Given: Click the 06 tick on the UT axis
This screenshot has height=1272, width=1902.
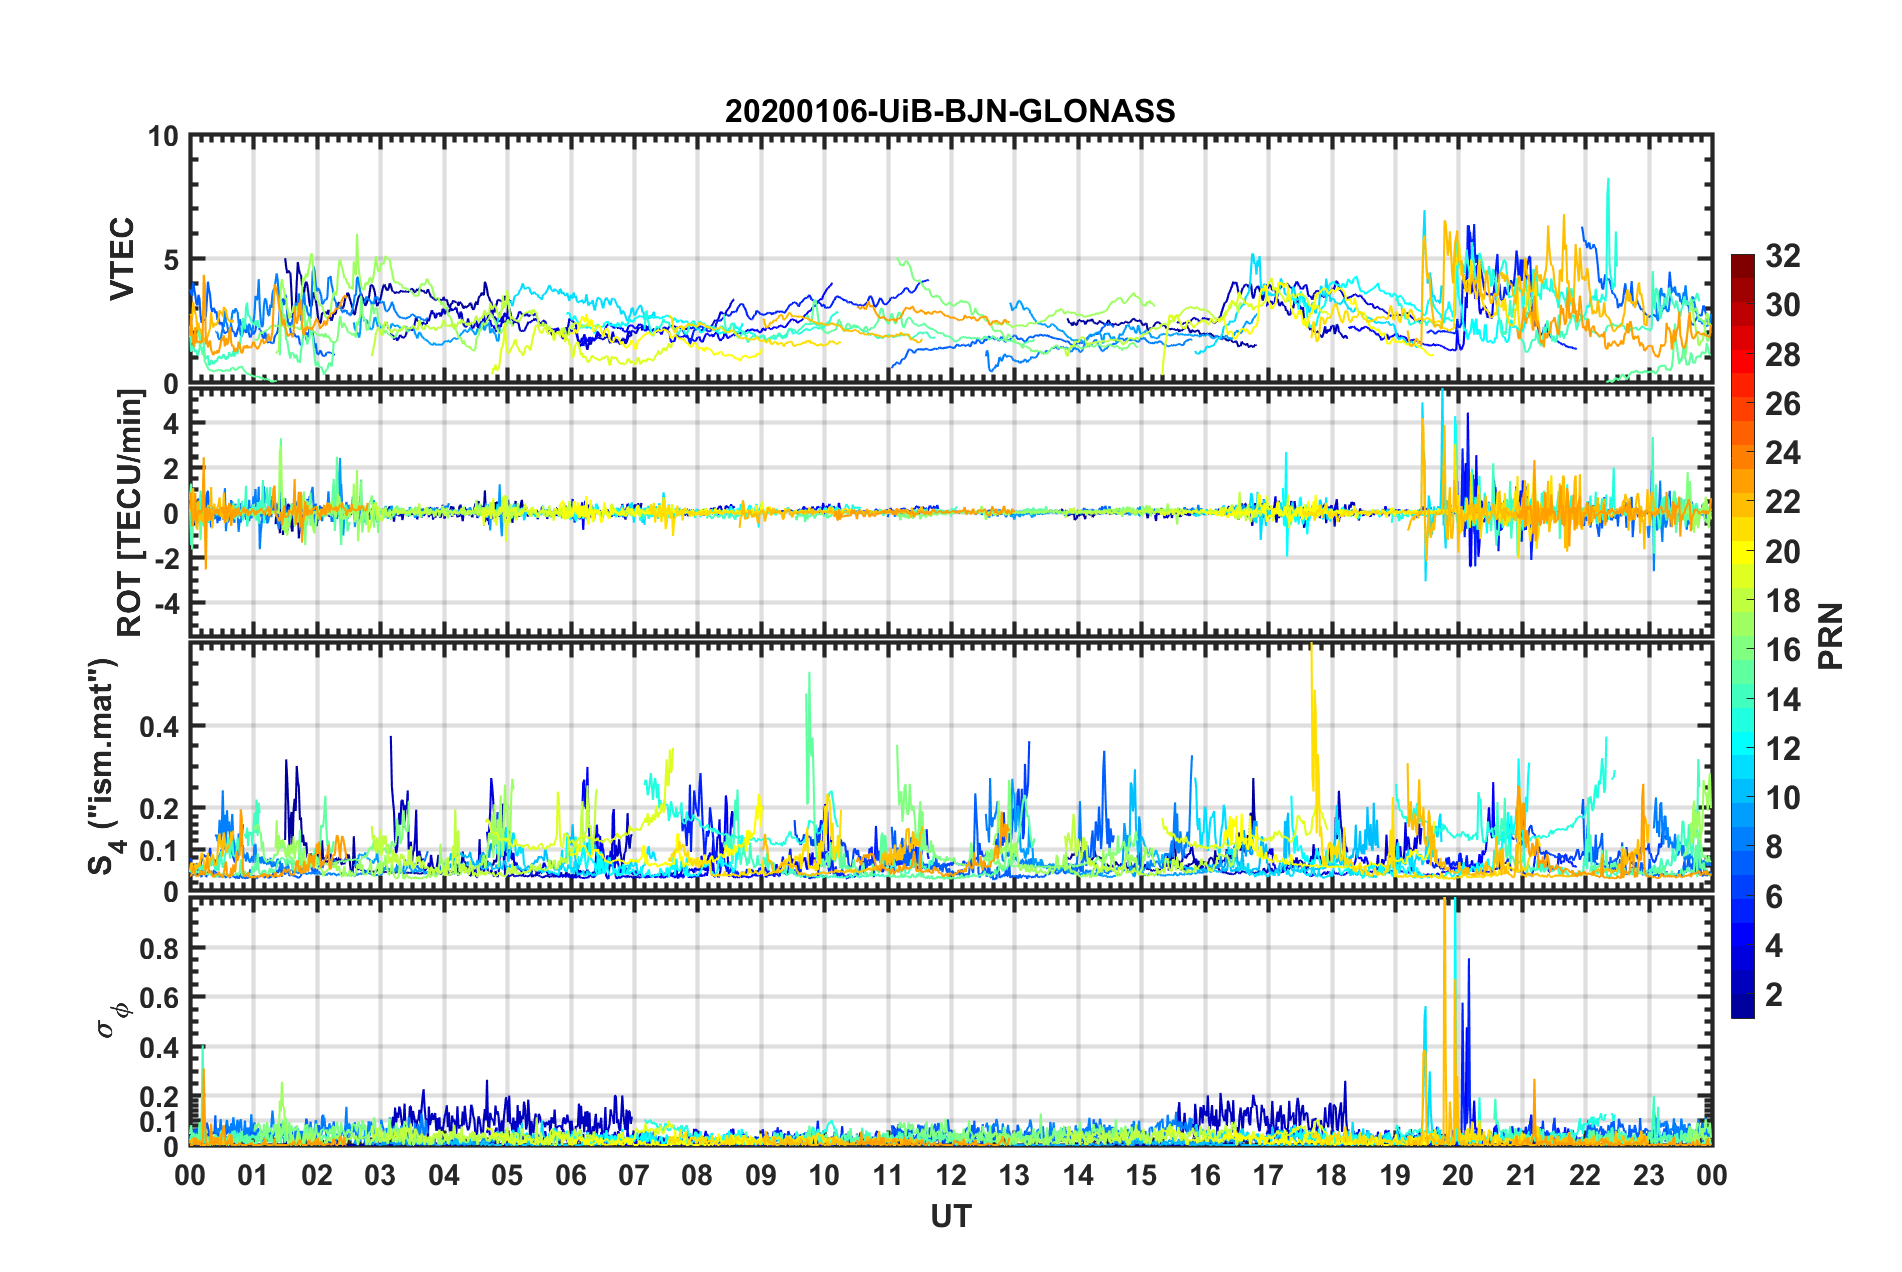Looking at the screenshot, I should (x=571, y=1176).
